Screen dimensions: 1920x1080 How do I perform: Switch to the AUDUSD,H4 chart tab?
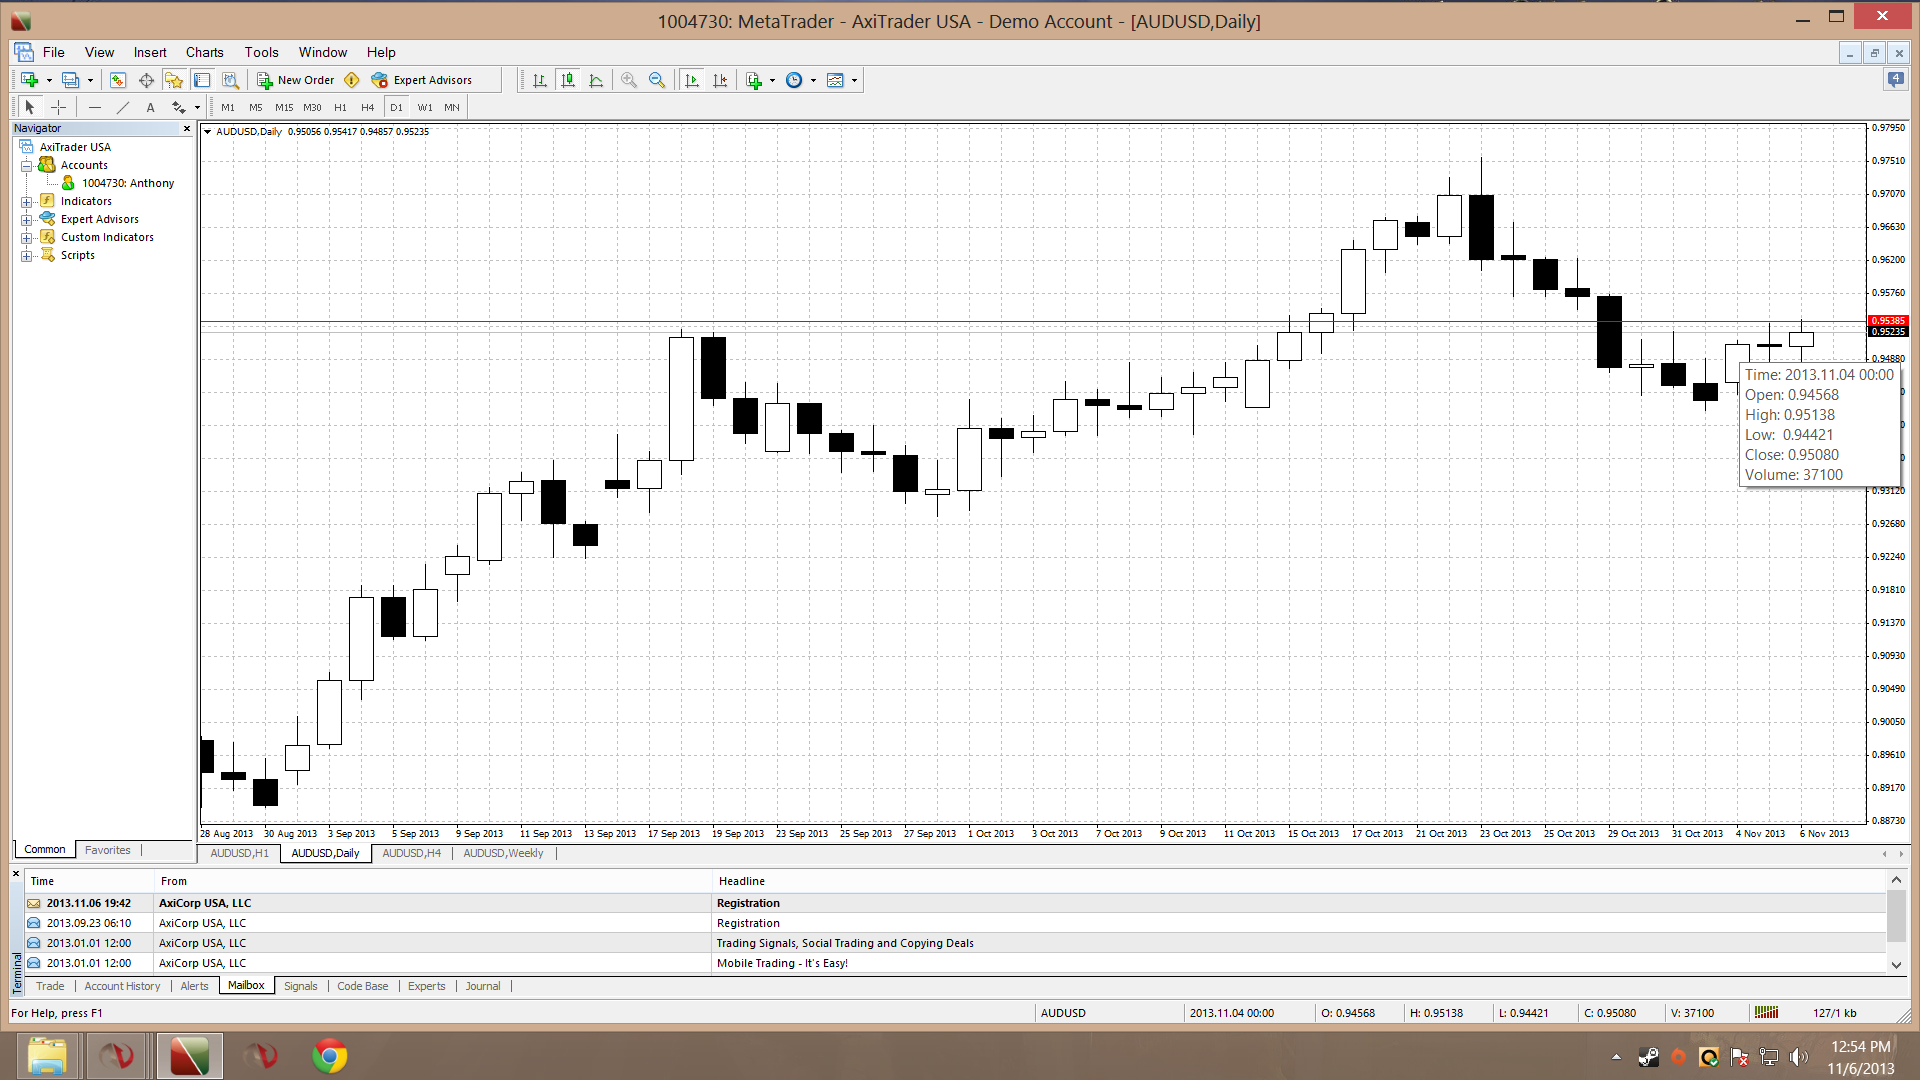pyautogui.click(x=411, y=853)
